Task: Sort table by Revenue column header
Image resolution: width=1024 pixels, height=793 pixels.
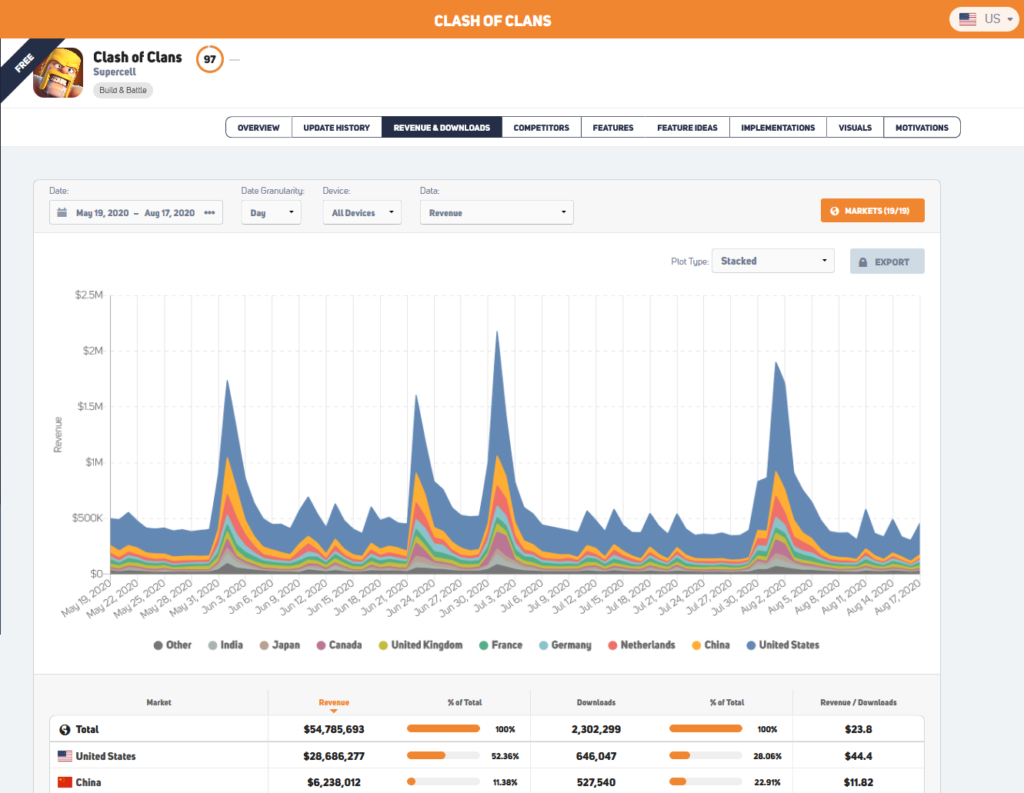Action: tap(334, 703)
